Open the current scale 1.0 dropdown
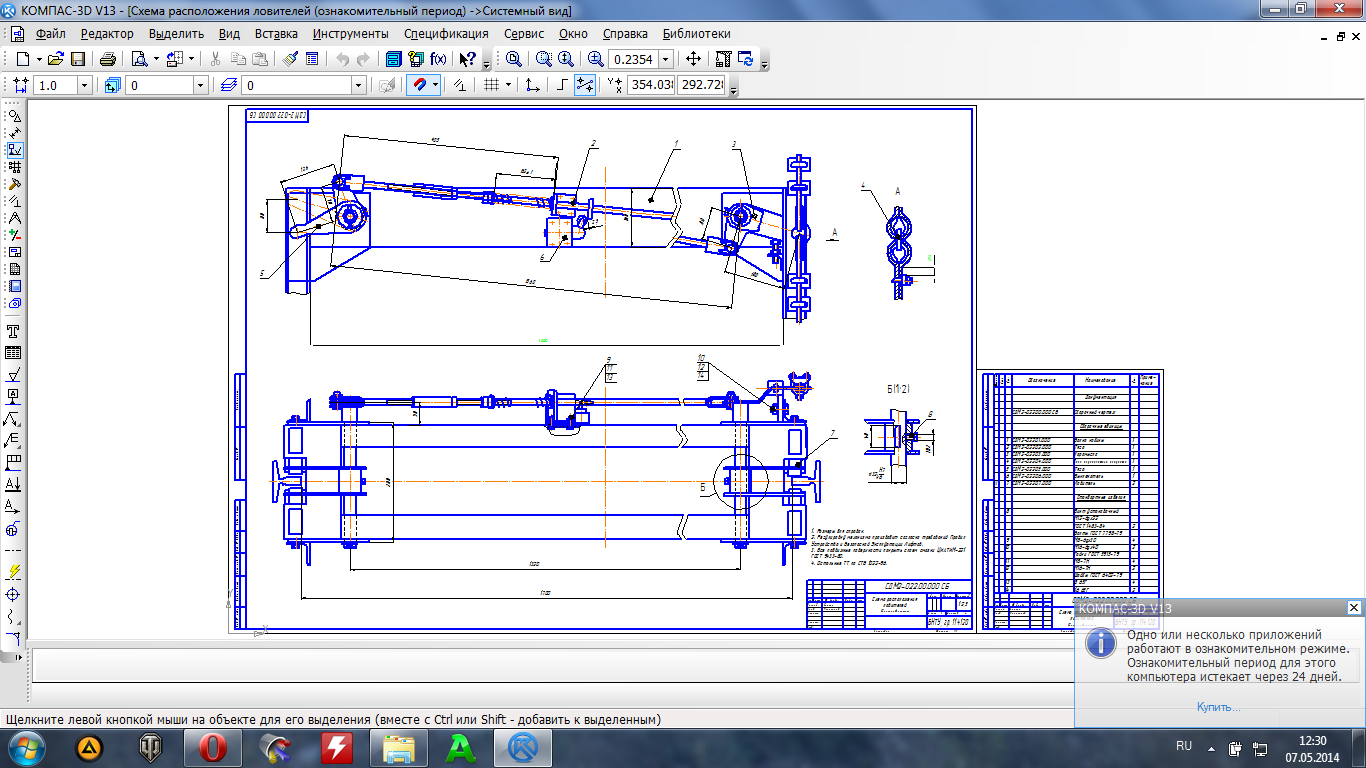The width and height of the screenshot is (1366, 768). [x=84, y=86]
